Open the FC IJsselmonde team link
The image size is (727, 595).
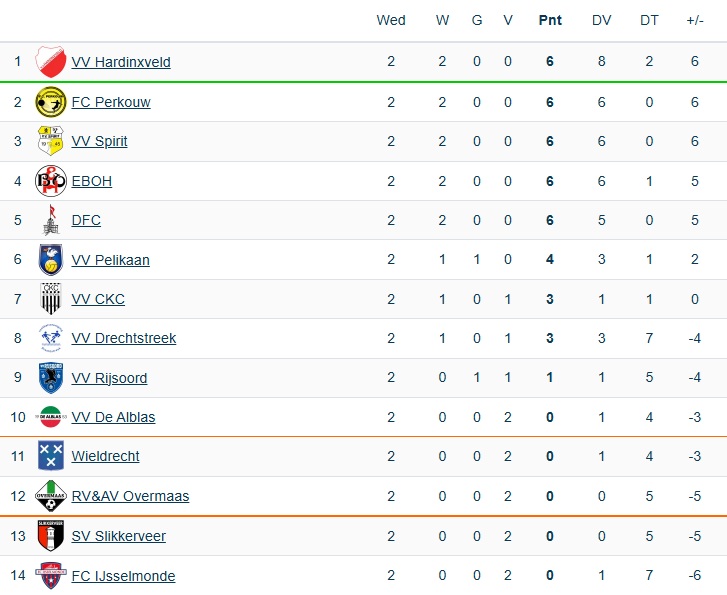pos(123,576)
